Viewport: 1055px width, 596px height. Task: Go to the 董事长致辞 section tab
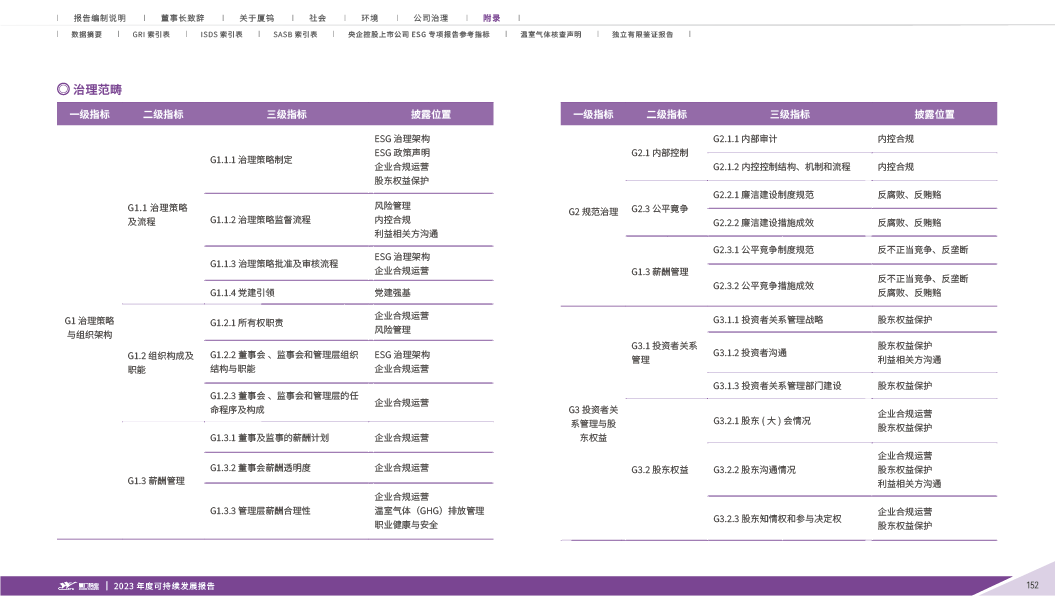coord(182,18)
